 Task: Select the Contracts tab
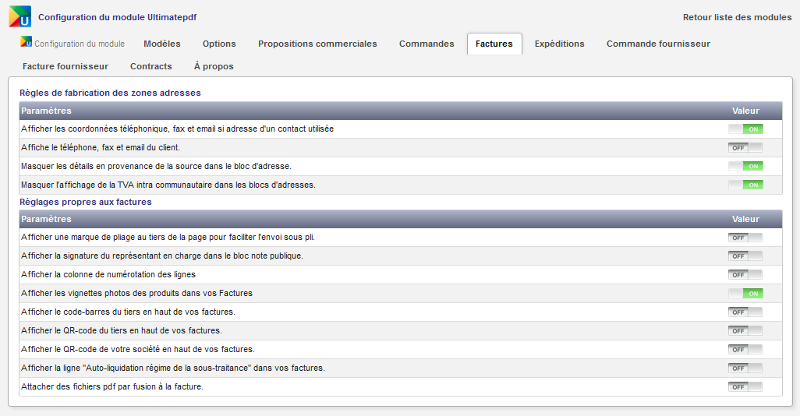point(151,66)
